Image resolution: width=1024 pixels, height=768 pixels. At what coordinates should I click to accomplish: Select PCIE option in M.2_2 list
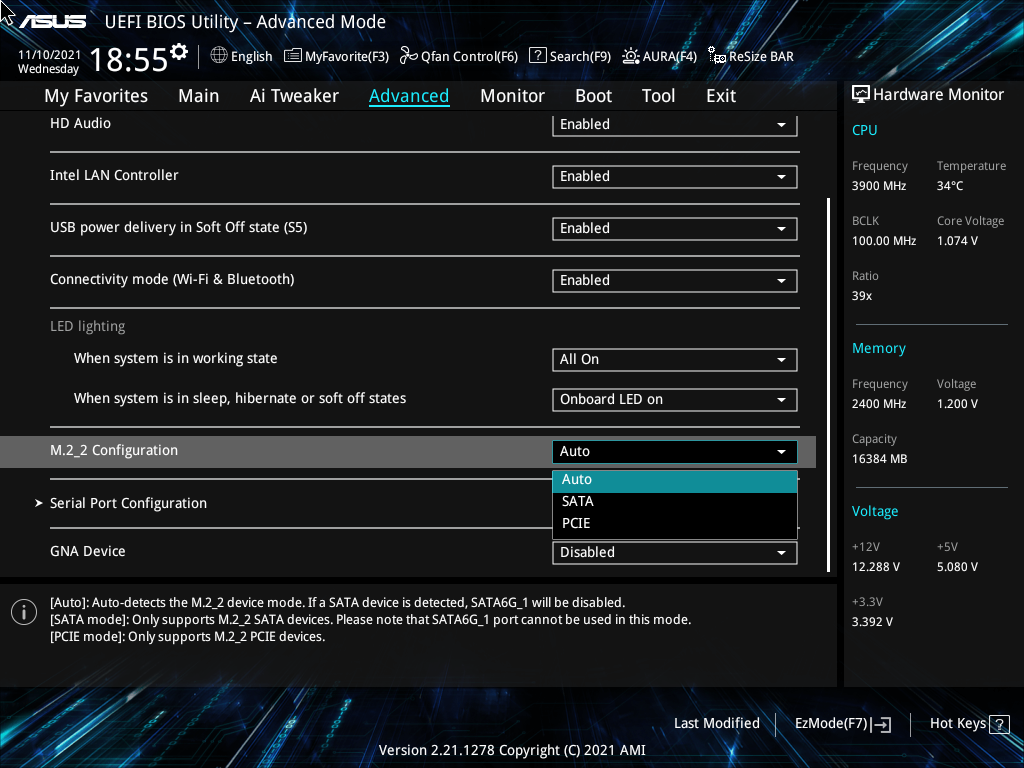(675, 524)
